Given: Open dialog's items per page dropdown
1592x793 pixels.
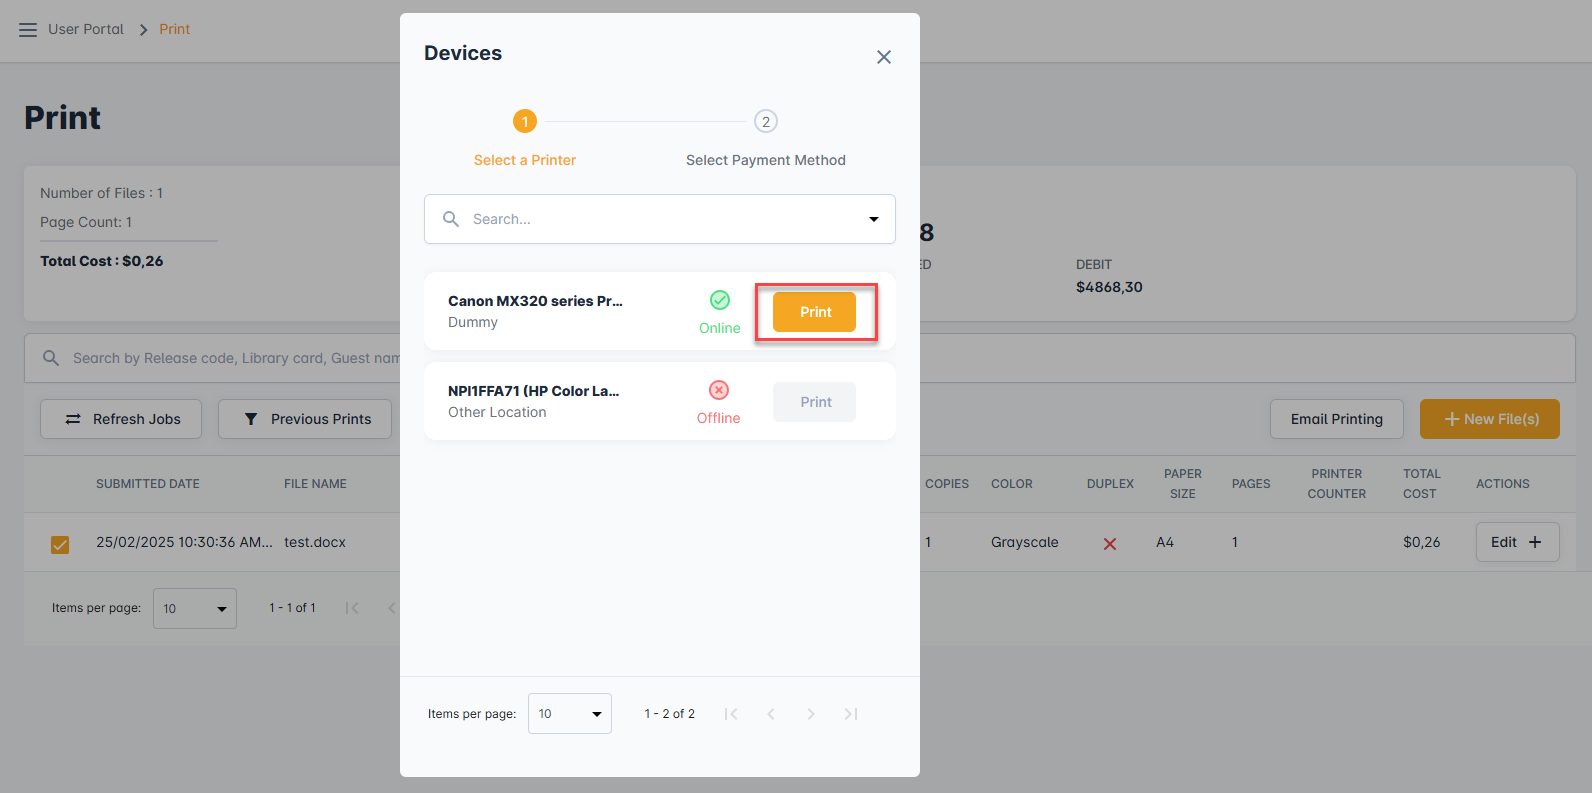Looking at the screenshot, I should [569, 714].
